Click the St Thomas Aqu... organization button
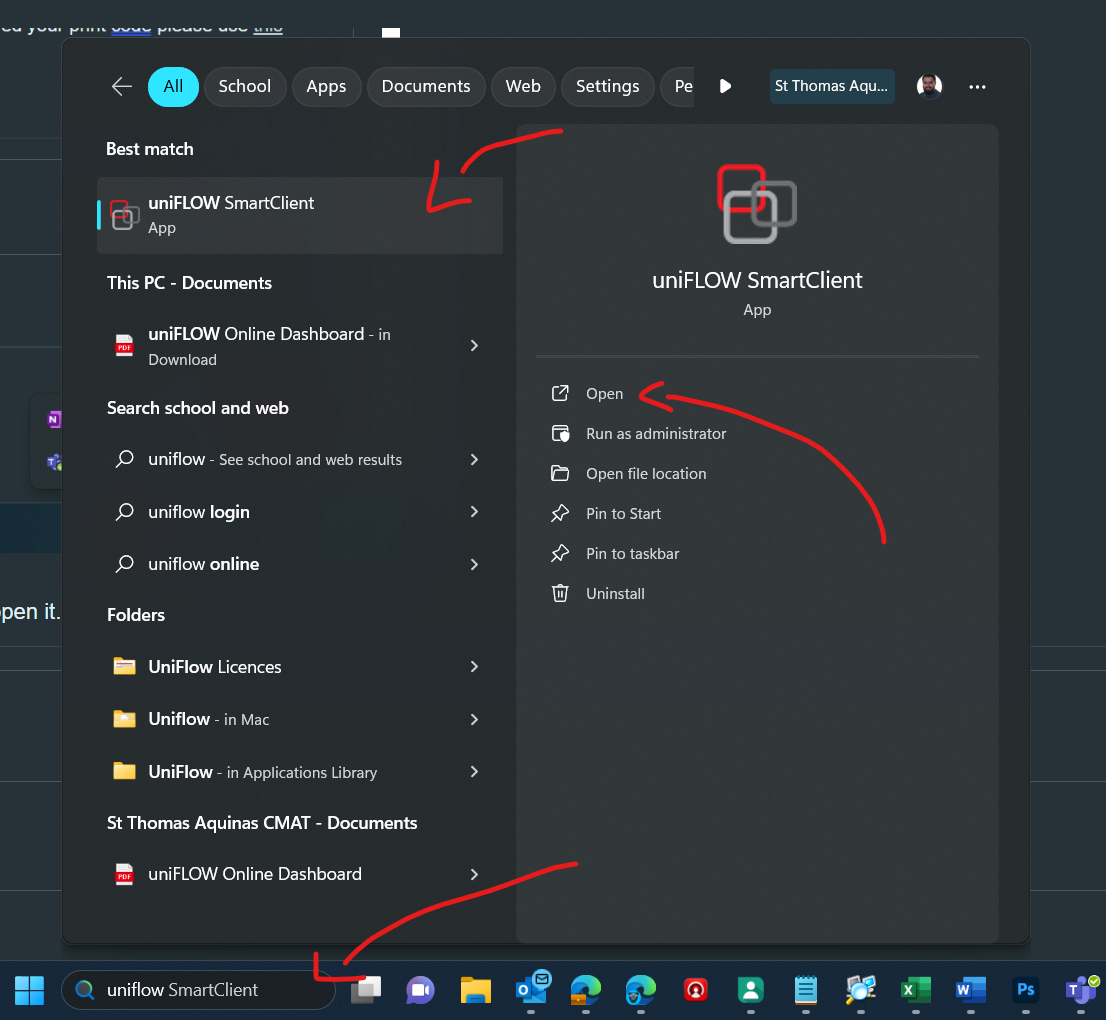 tap(832, 86)
